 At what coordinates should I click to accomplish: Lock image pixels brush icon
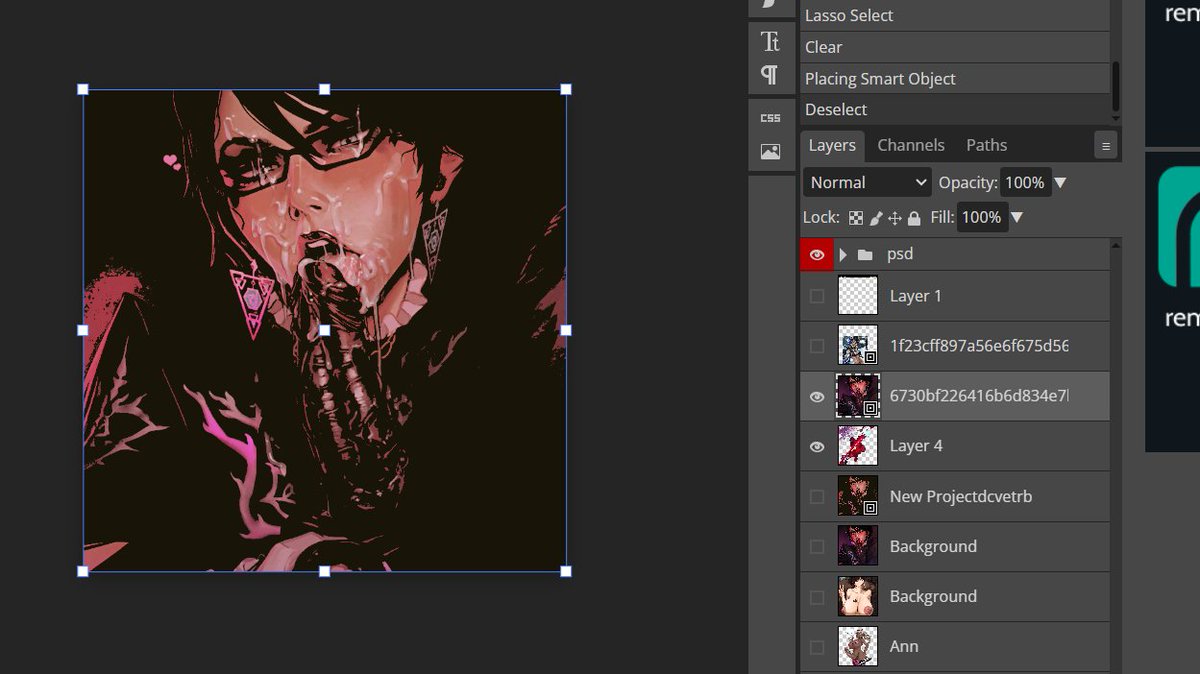pyautogui.click(x=876, y=218)
